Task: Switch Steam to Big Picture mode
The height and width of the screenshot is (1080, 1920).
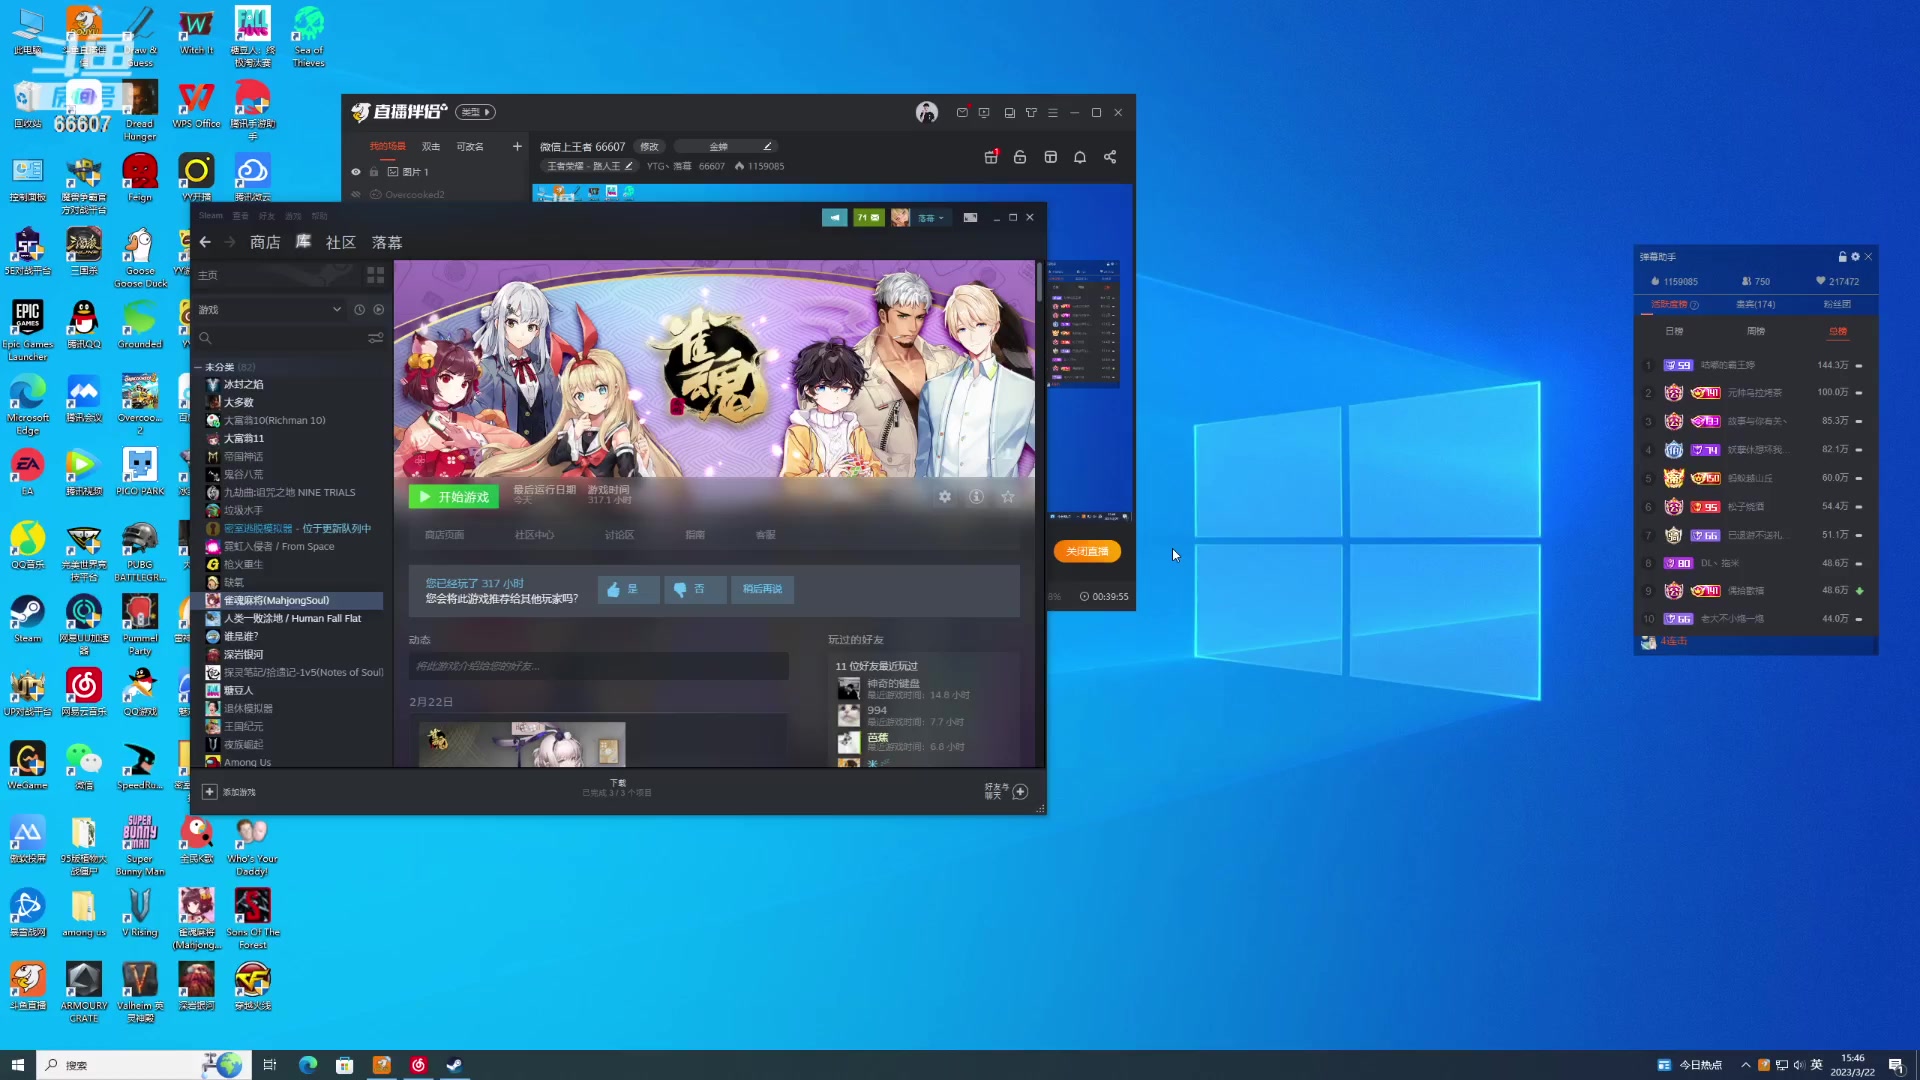Action: pyautogui.click(x=970, y=217)
